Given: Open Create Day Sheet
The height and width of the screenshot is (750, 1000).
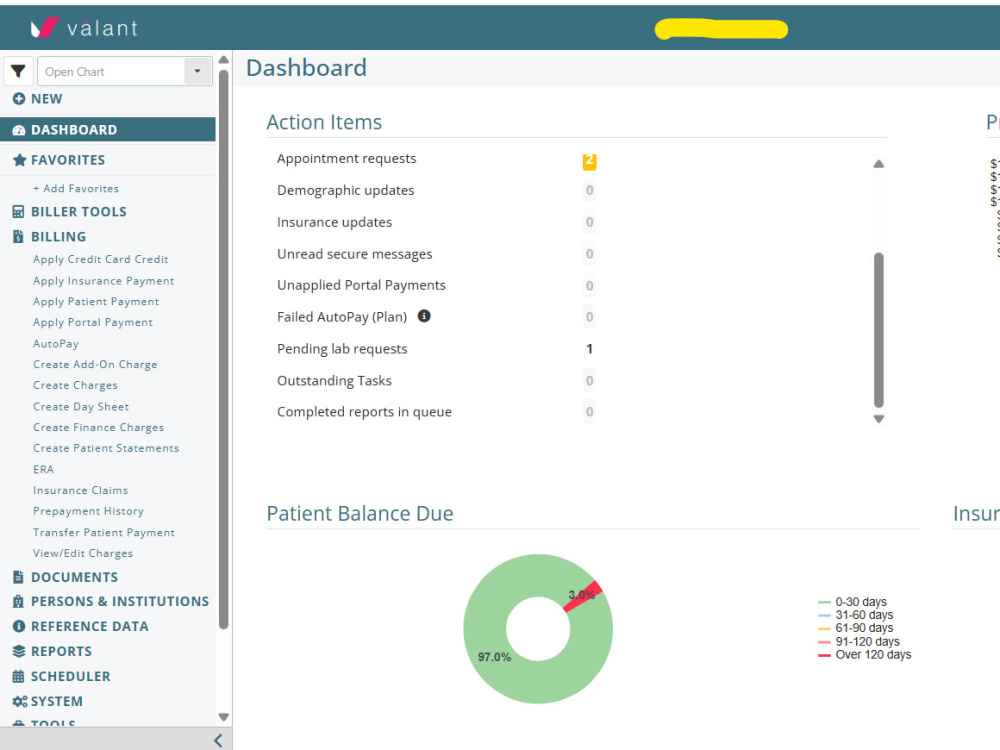Looking at the screenshot, I should (81, 407).
